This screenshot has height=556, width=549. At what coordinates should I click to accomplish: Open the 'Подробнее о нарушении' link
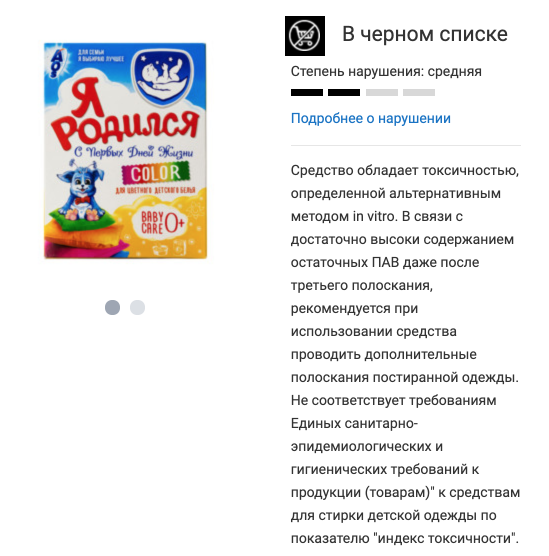click(x=371, y=118)
